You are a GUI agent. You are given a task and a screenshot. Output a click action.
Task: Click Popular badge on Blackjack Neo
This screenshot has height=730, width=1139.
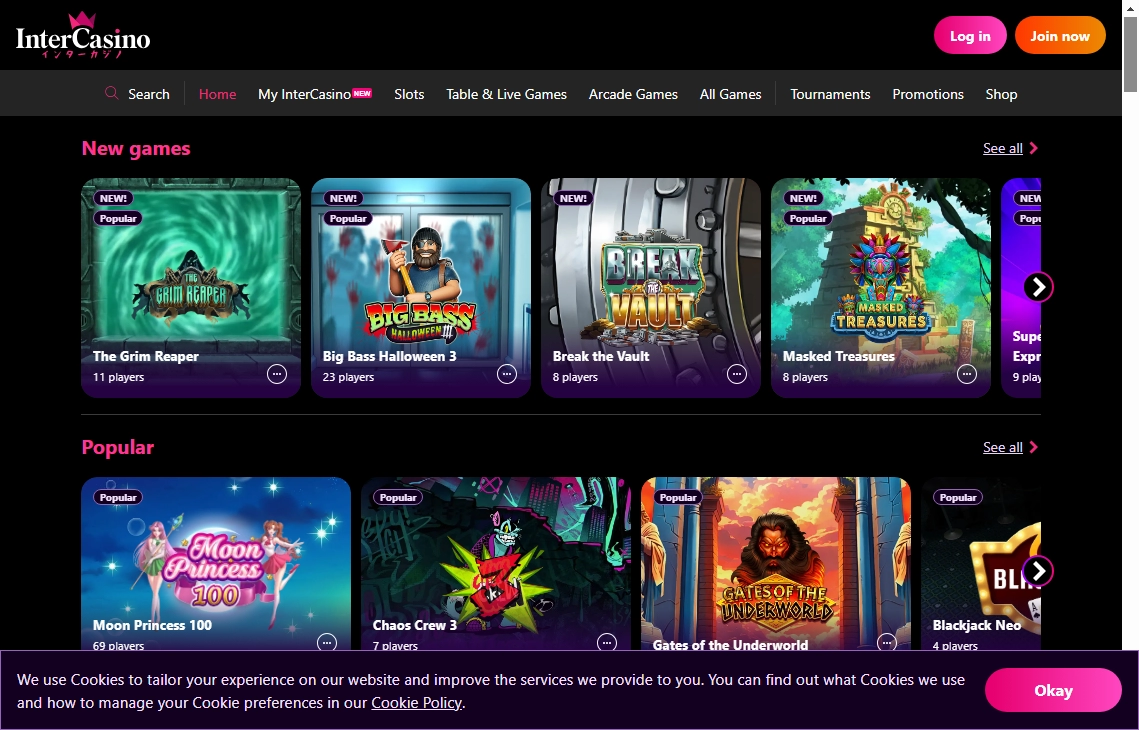957,498
